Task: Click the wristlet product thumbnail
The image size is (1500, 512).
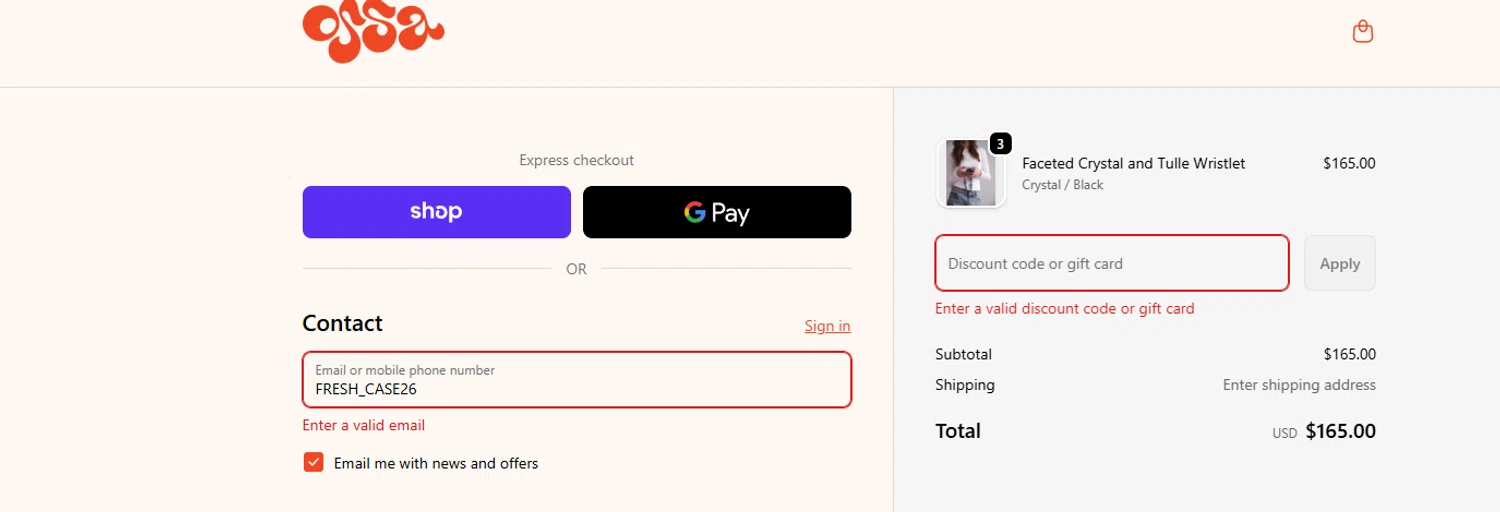Action: coord(970,174)
